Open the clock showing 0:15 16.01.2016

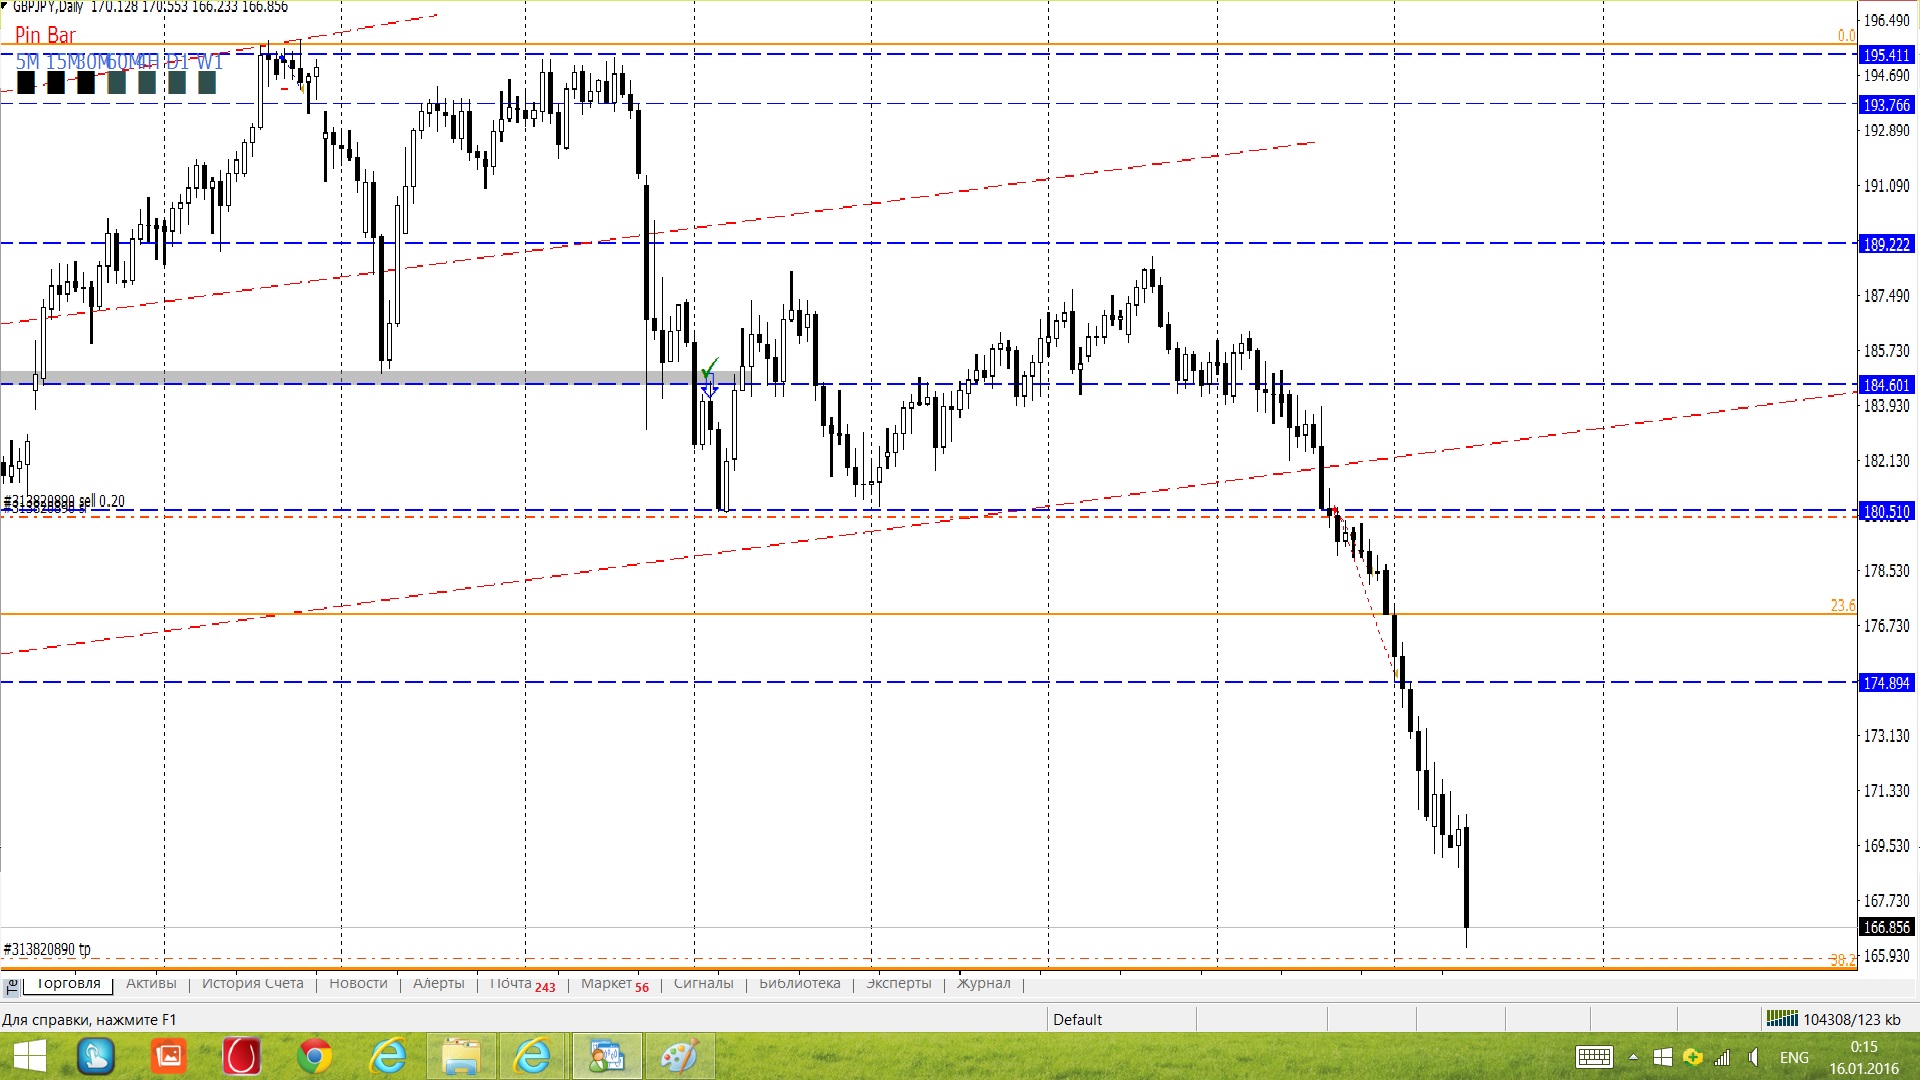pyautogui.click(x=1864, y=1057)
